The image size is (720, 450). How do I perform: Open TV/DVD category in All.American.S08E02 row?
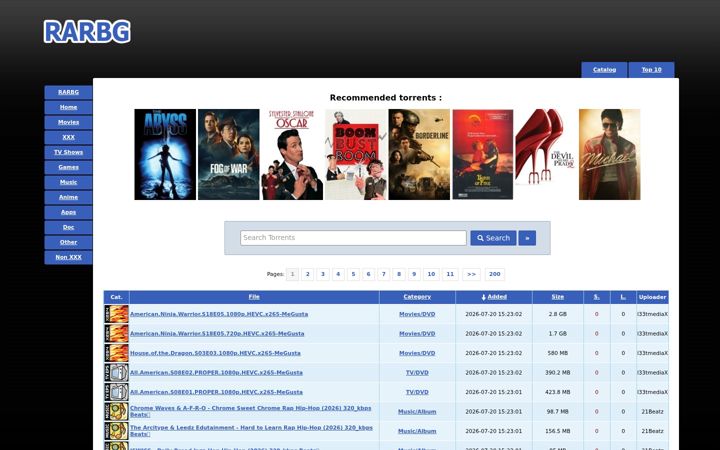[x=417, y=373]
